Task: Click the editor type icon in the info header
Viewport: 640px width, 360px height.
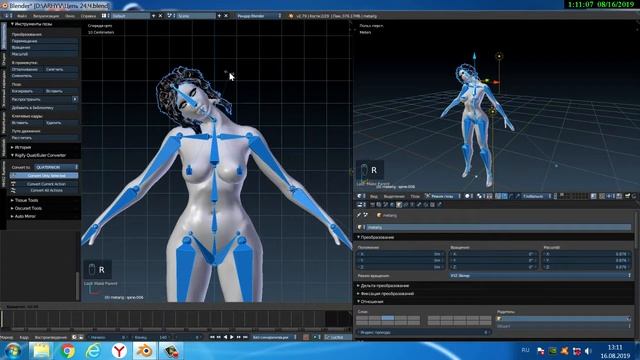Action: pyautogui.click(x=7, y=16)
